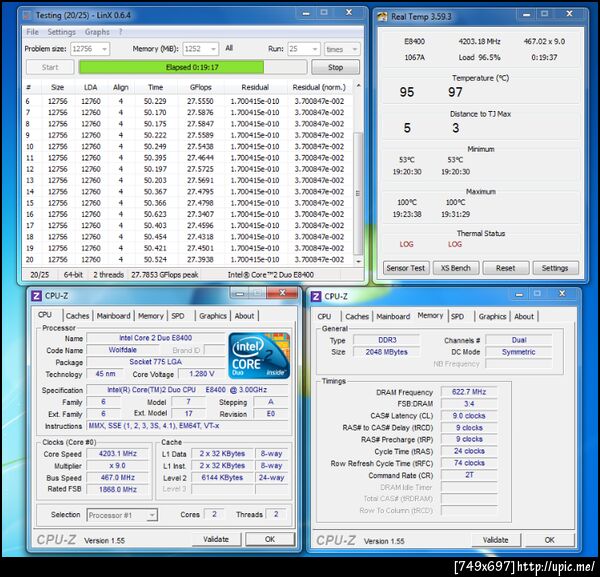Open the File menu in LinX
The image size is (600, 577).
tap(33, 32)
